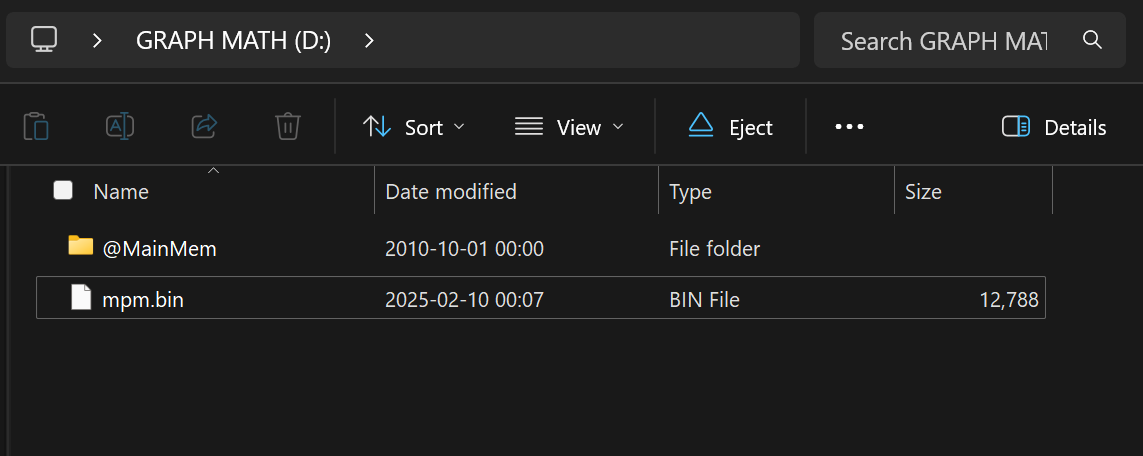Click the 12,788 size value

click(1009, 300)
